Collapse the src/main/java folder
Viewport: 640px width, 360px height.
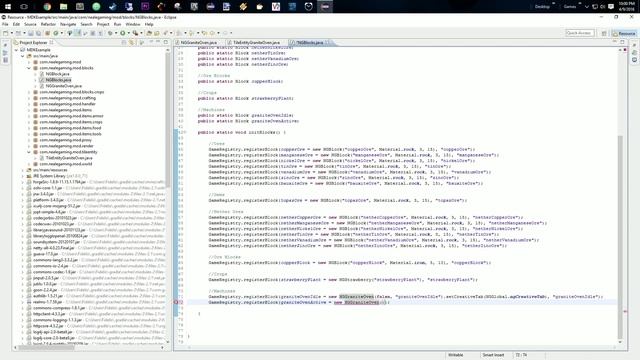point(23,56)
